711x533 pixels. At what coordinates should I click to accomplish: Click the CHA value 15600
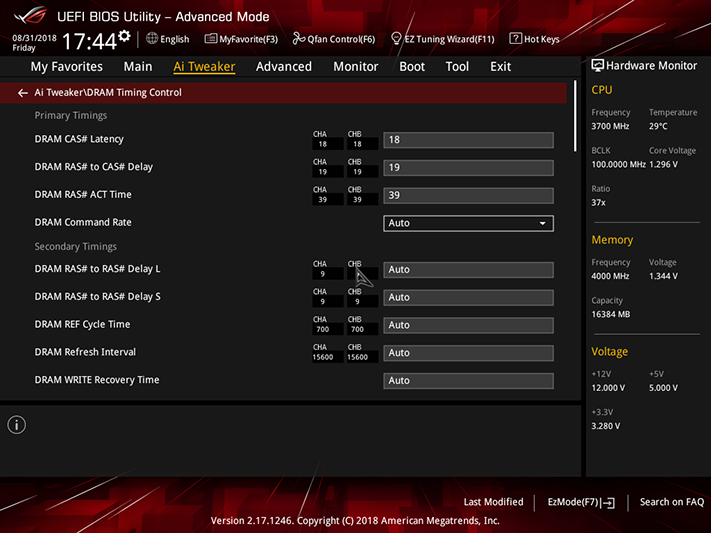pos(322,357)
